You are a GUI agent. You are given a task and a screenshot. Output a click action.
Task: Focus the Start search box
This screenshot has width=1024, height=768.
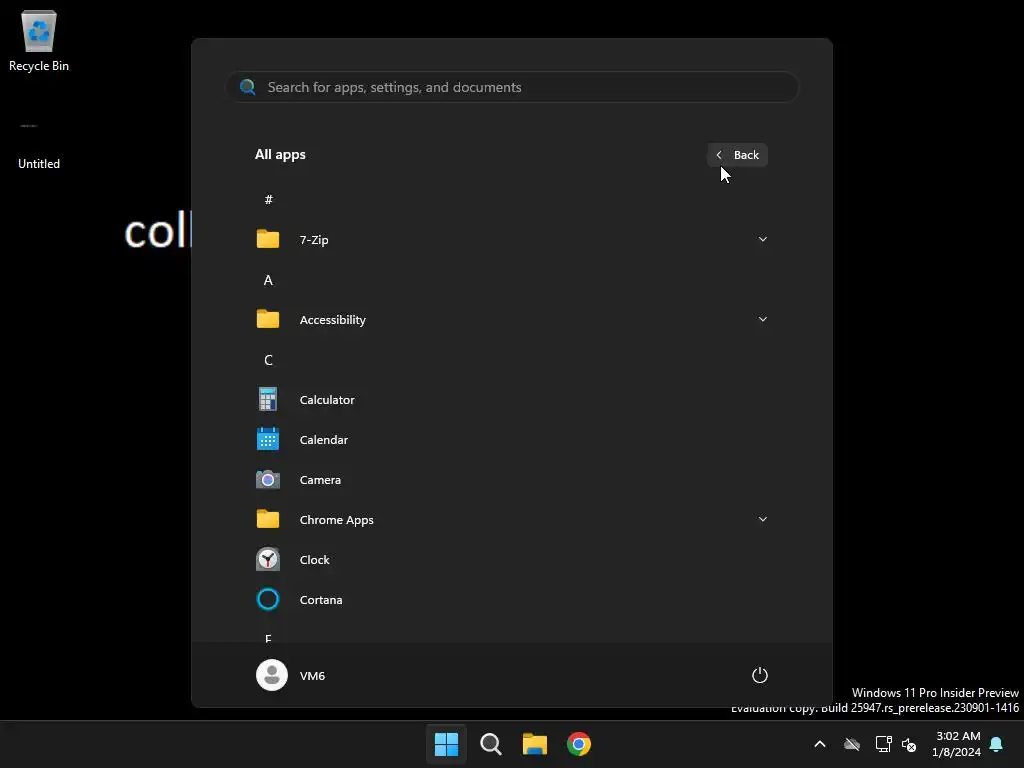(x=512, y=87)
